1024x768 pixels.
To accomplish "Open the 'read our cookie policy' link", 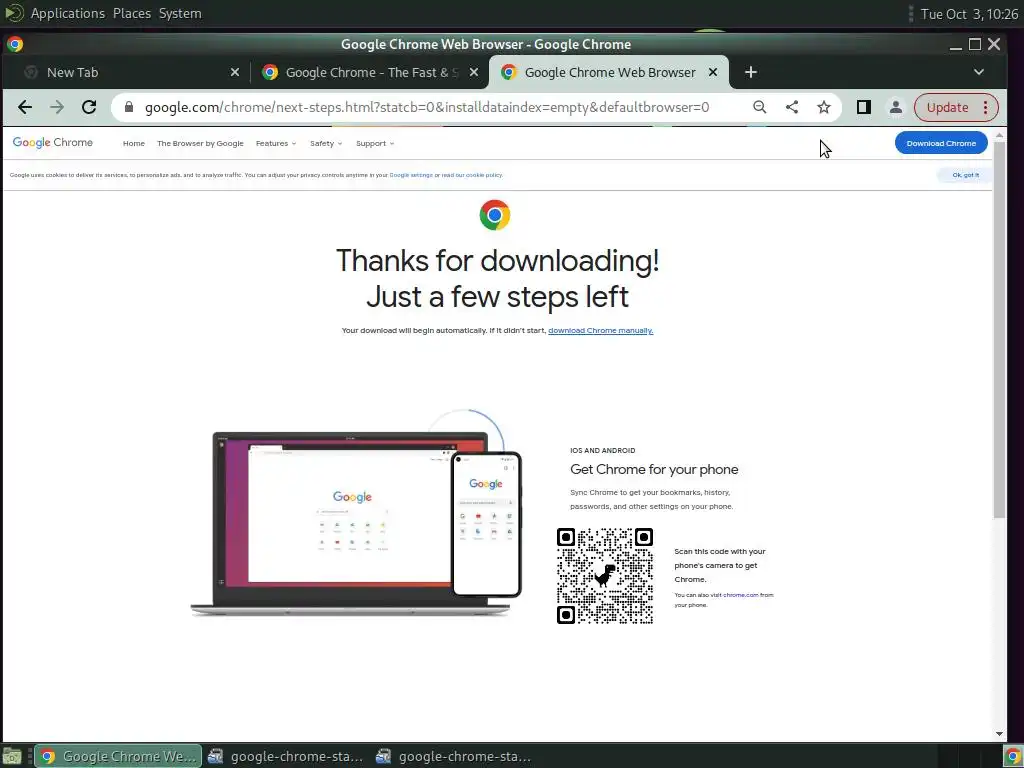I will 472,175.
